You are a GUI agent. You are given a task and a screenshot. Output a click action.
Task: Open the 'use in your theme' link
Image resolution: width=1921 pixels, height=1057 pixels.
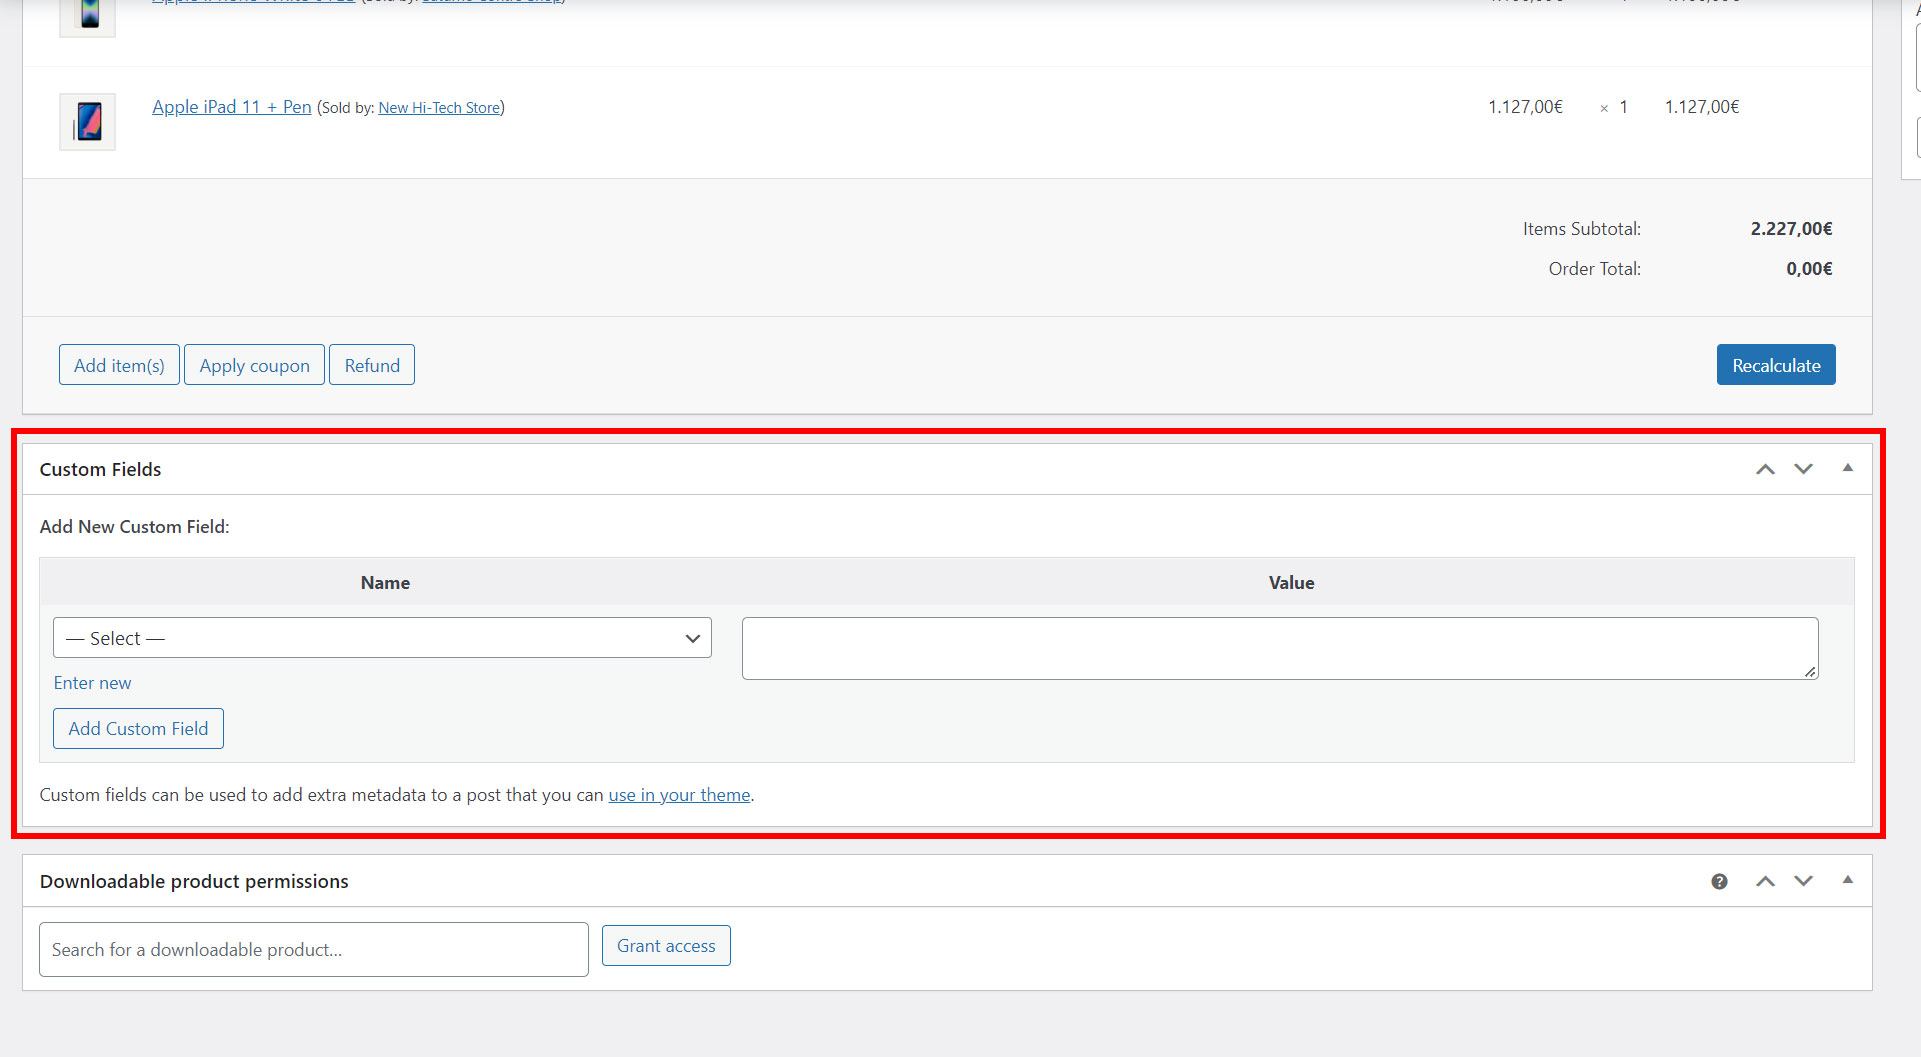(679, 795)
